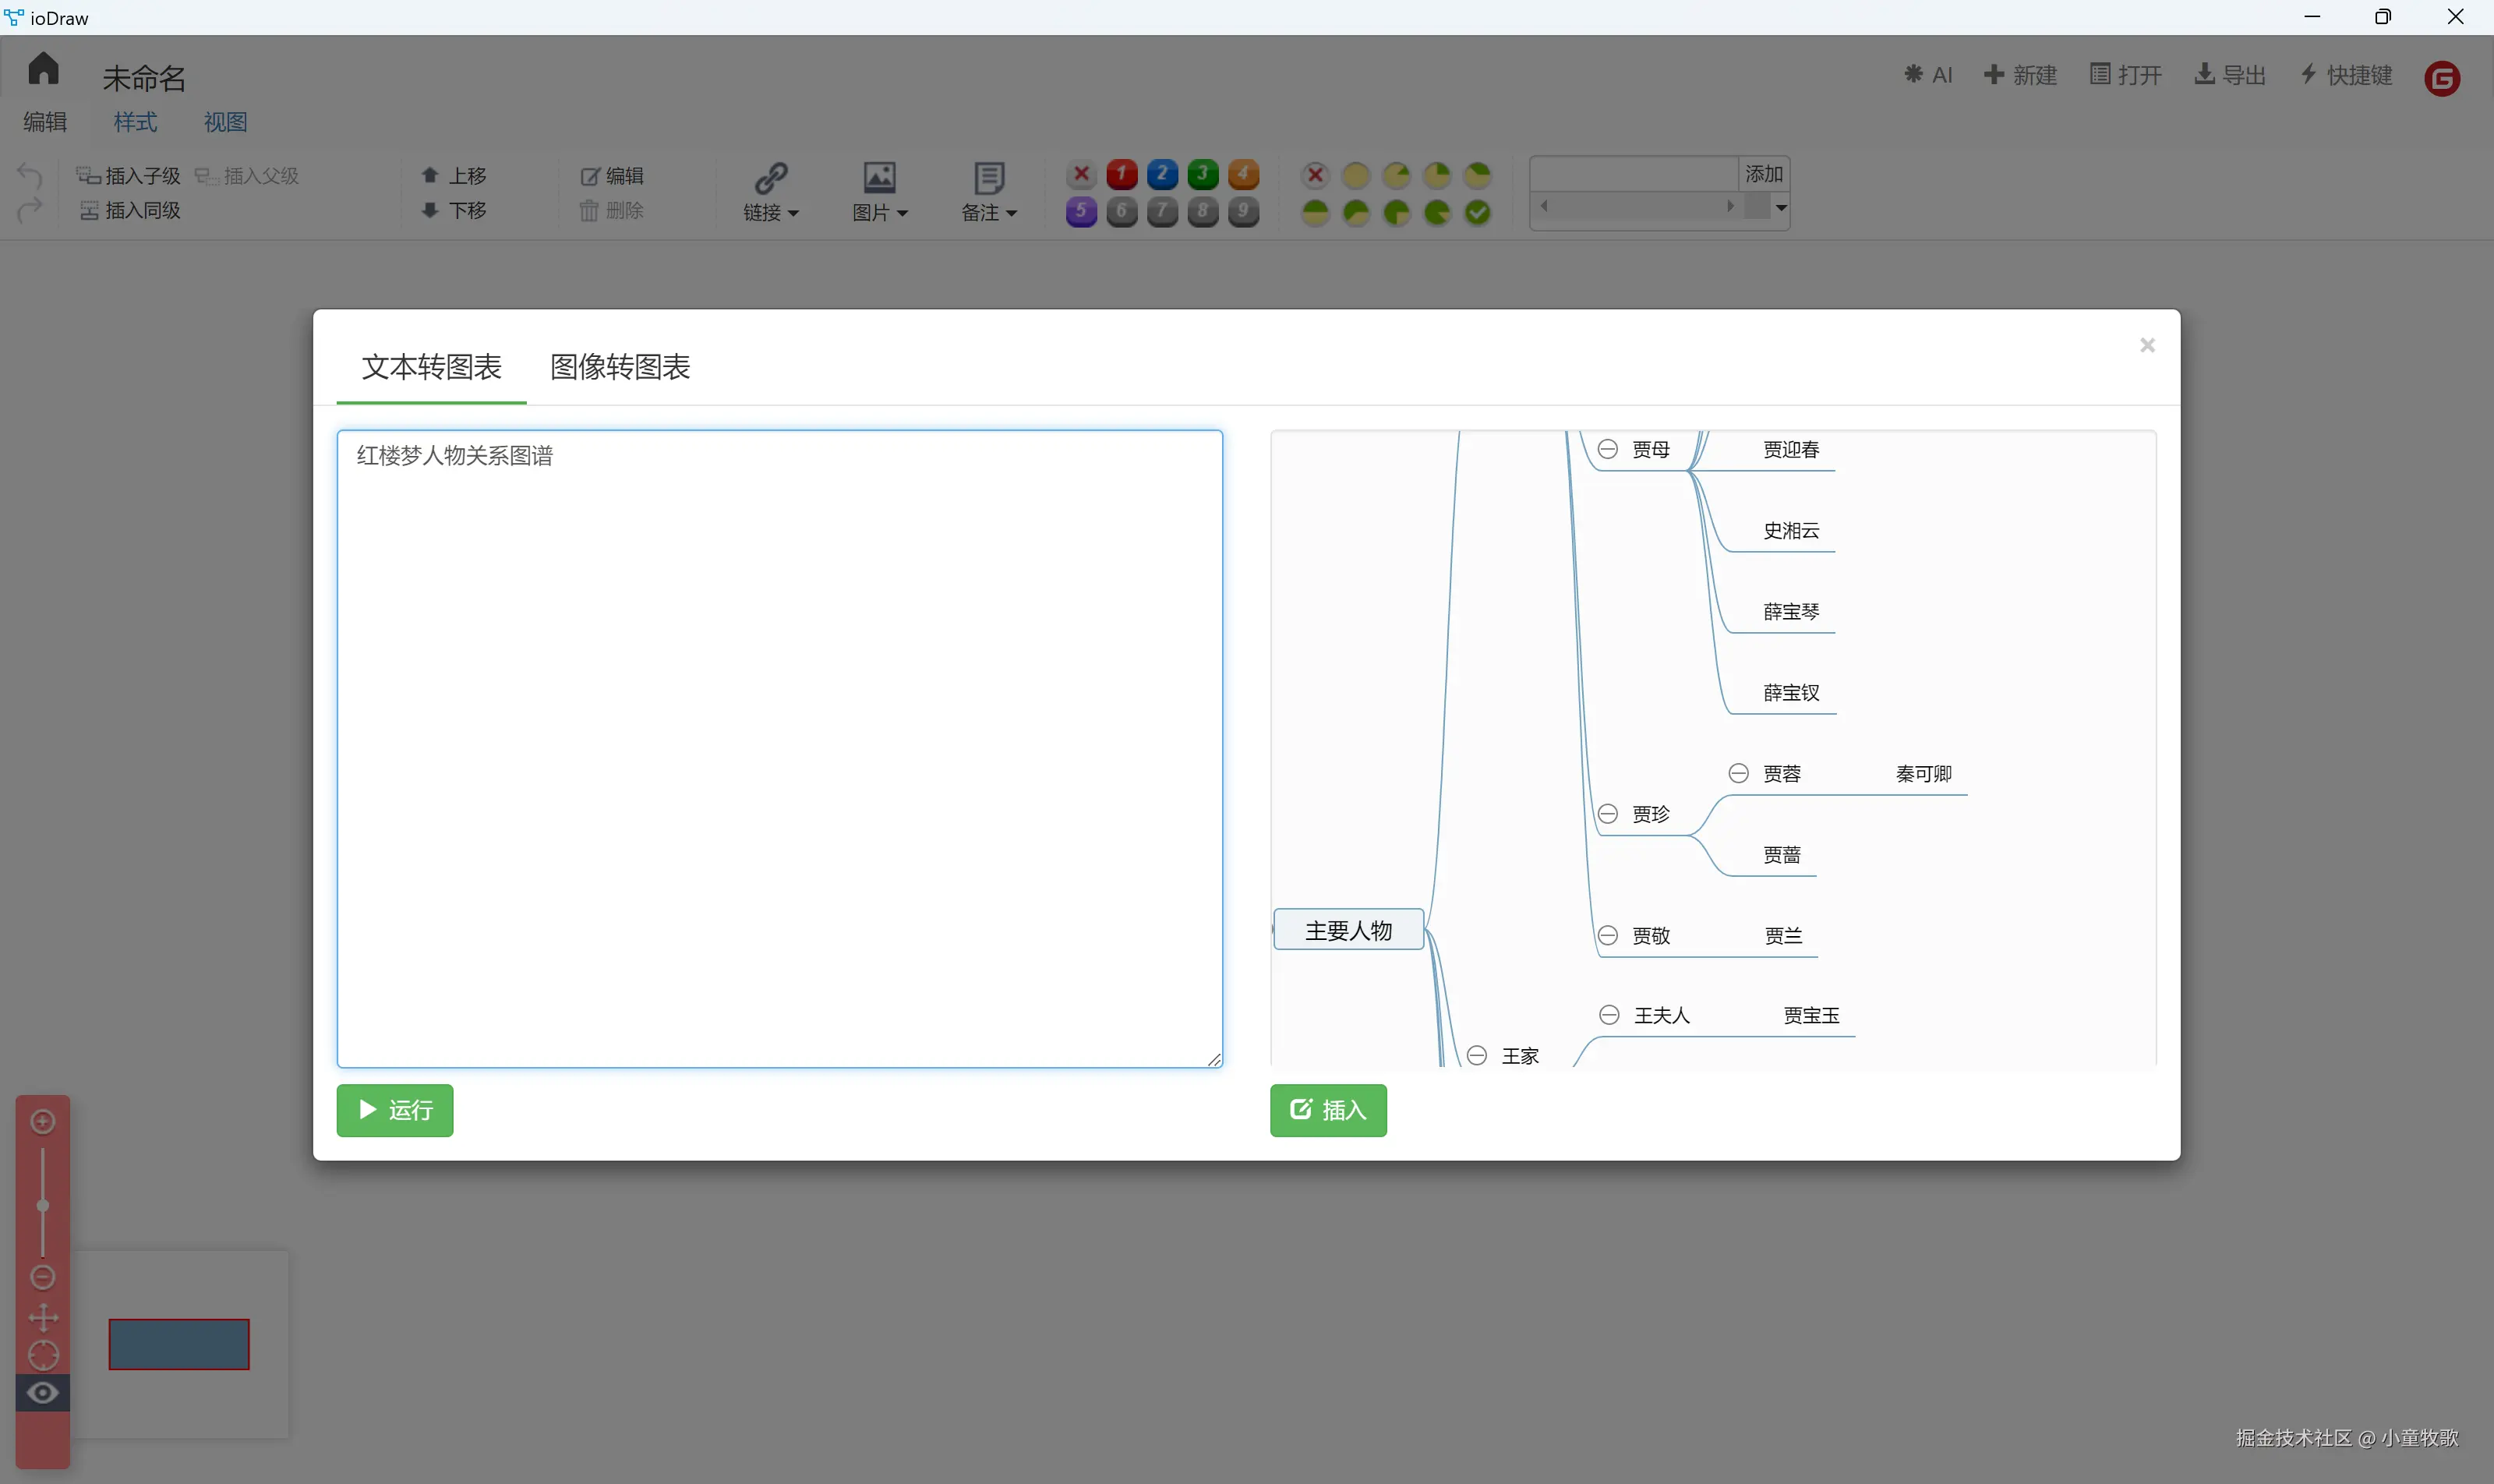Click the move/pan cross arrows icon
Screen dimensions: 2494x1484
click(43, 1317)
